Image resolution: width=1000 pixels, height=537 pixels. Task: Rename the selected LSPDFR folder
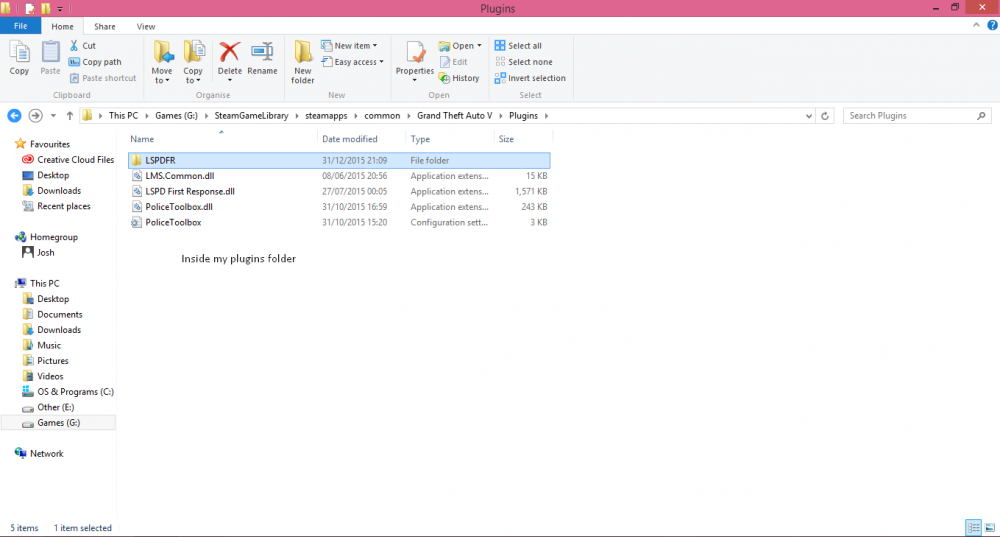pos(262,59)
